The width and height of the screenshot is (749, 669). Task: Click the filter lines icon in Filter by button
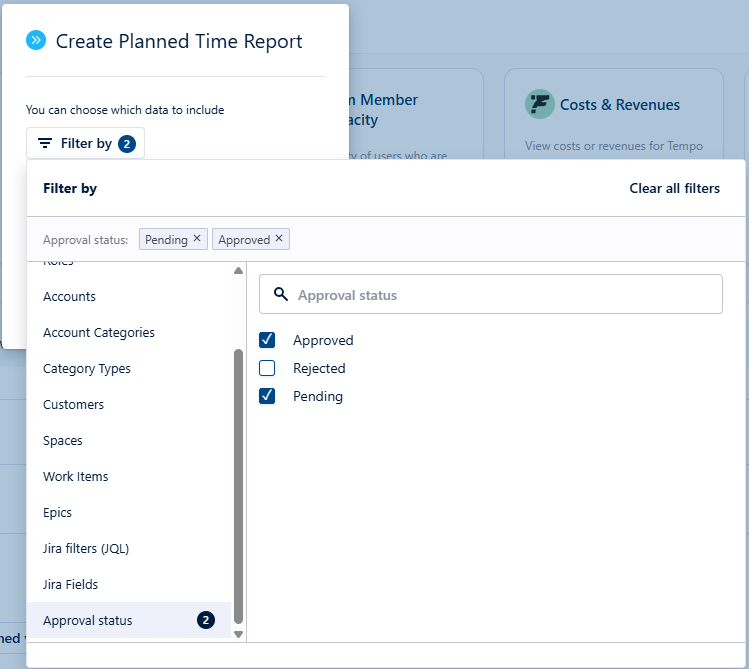pos(45,143)
